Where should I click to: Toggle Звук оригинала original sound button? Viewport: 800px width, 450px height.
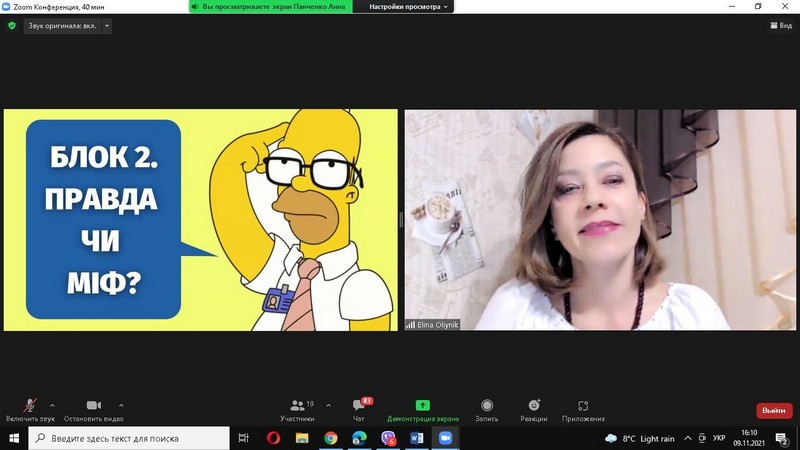(x=62, y=26)
